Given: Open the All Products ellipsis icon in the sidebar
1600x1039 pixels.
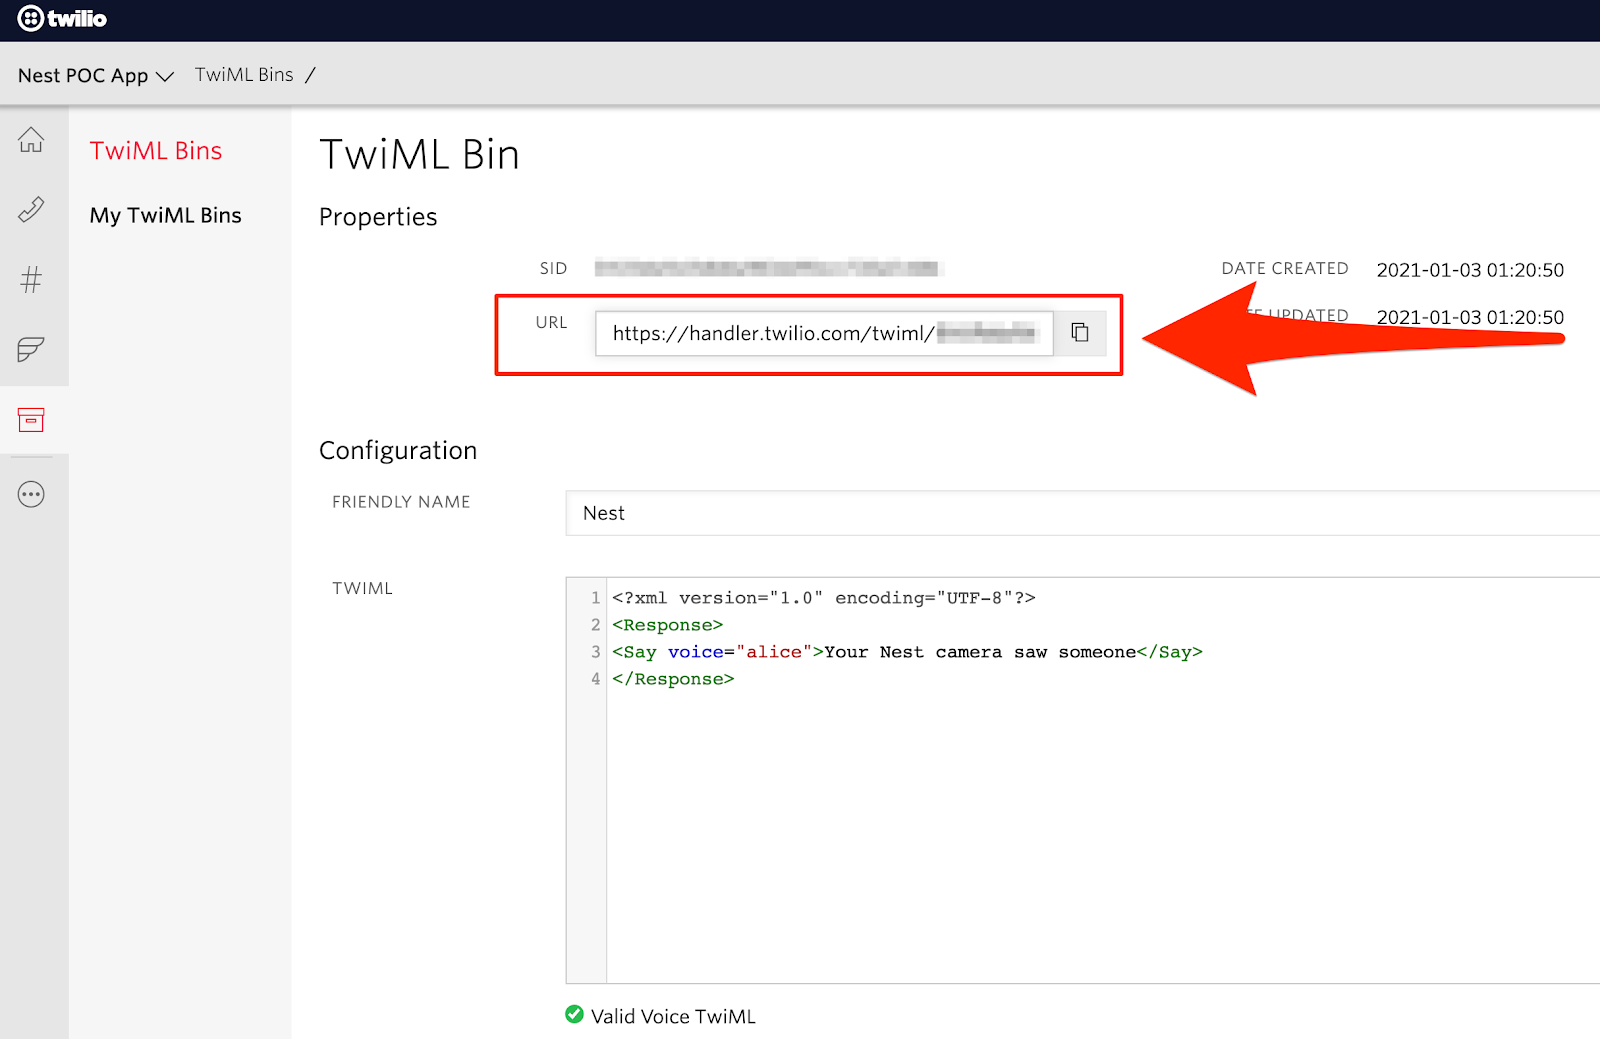Looking at the screenshot, I should pos(31,494).
